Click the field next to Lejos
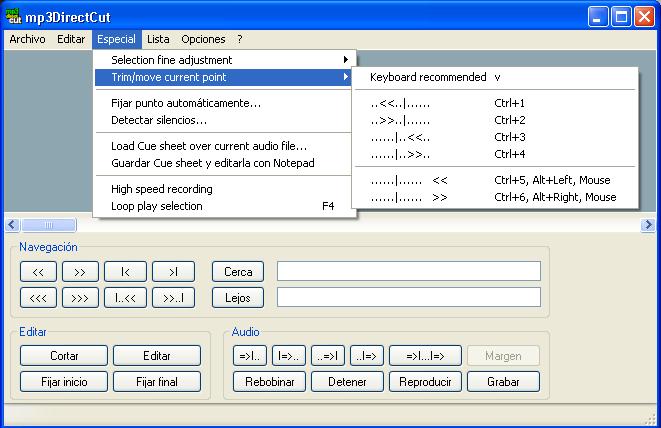Viewport: 661px width, 428px height. 408,297
